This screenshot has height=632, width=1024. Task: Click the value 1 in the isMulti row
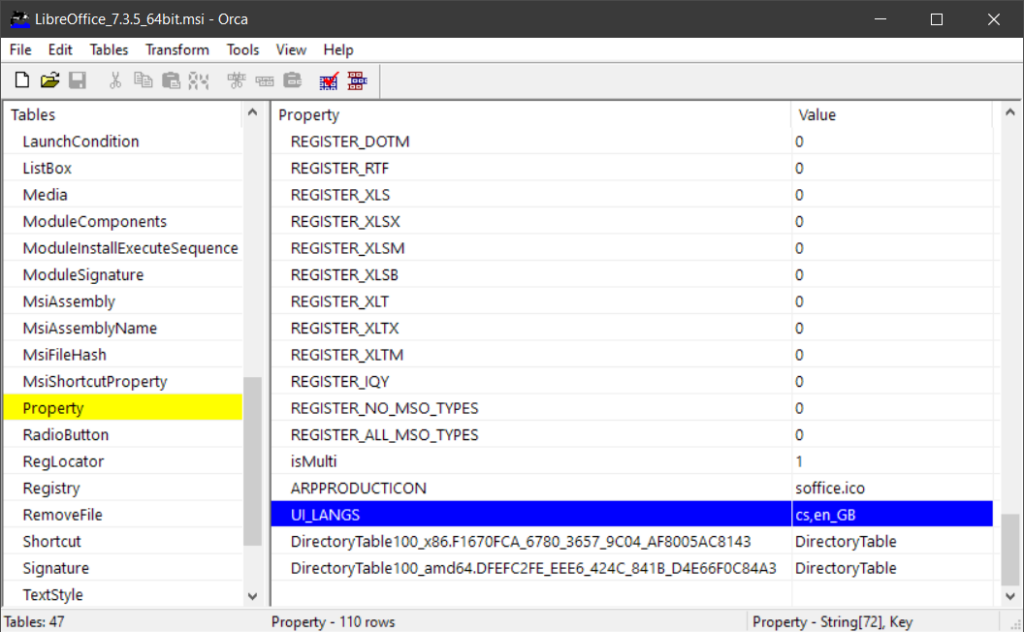(x=892, y=462)
